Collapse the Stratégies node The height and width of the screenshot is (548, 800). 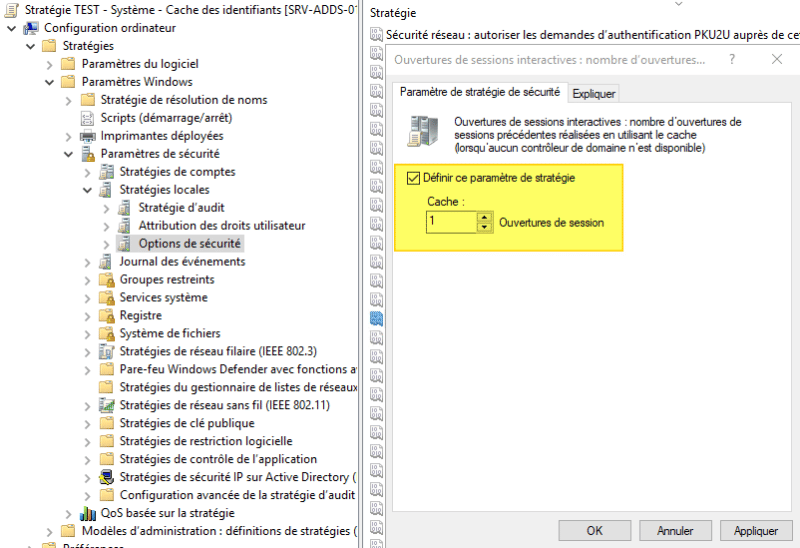[x=31, y=46]
